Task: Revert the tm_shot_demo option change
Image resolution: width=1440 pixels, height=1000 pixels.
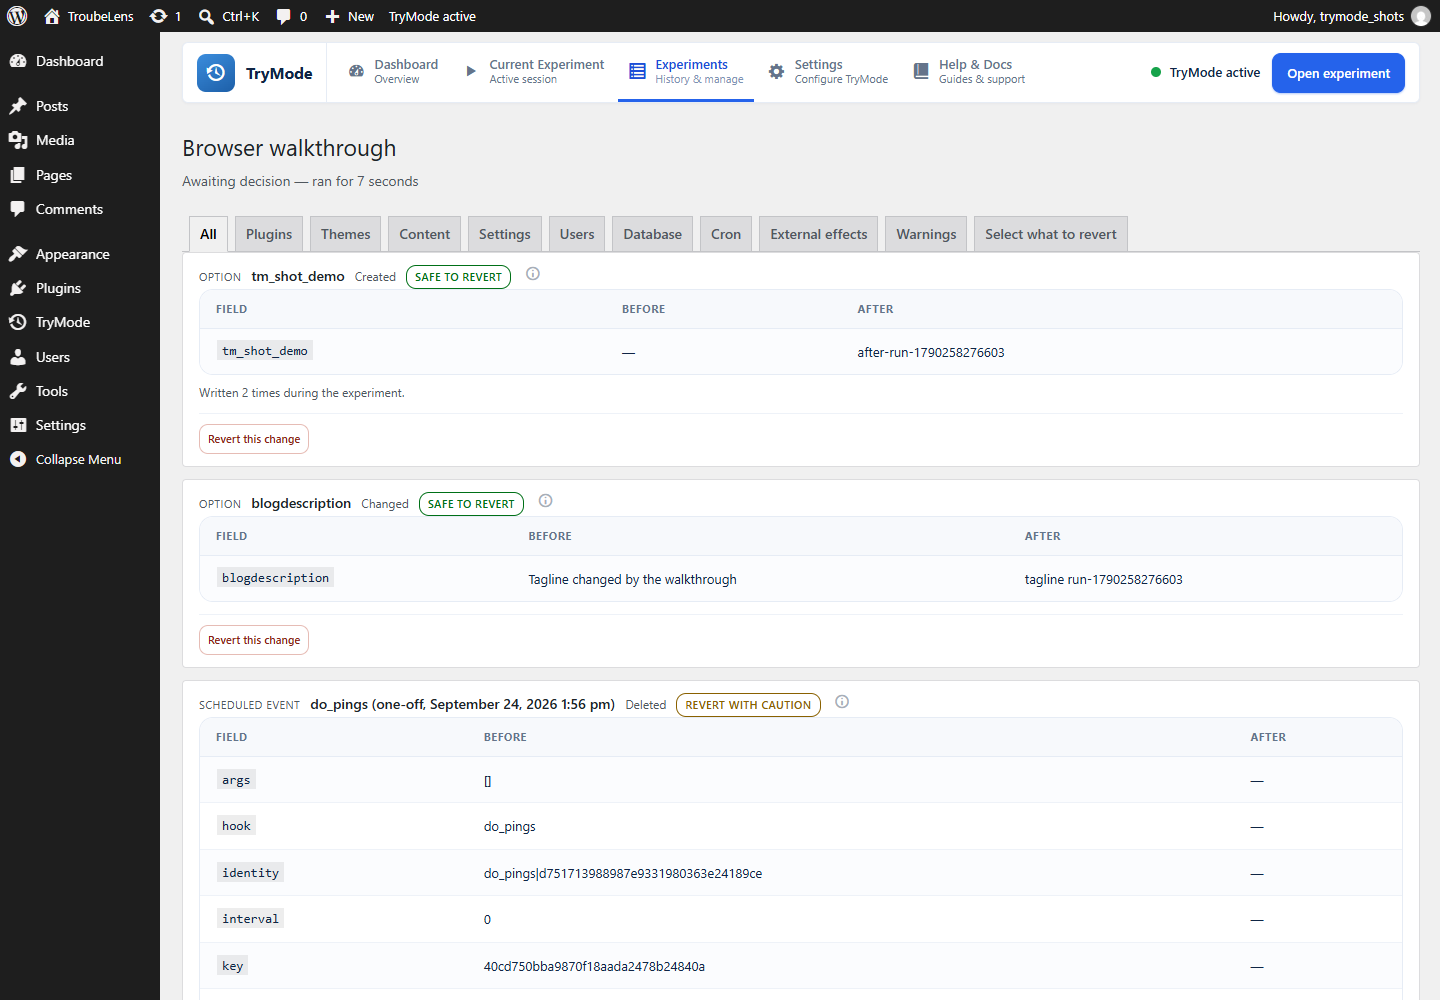Action: 254,439
